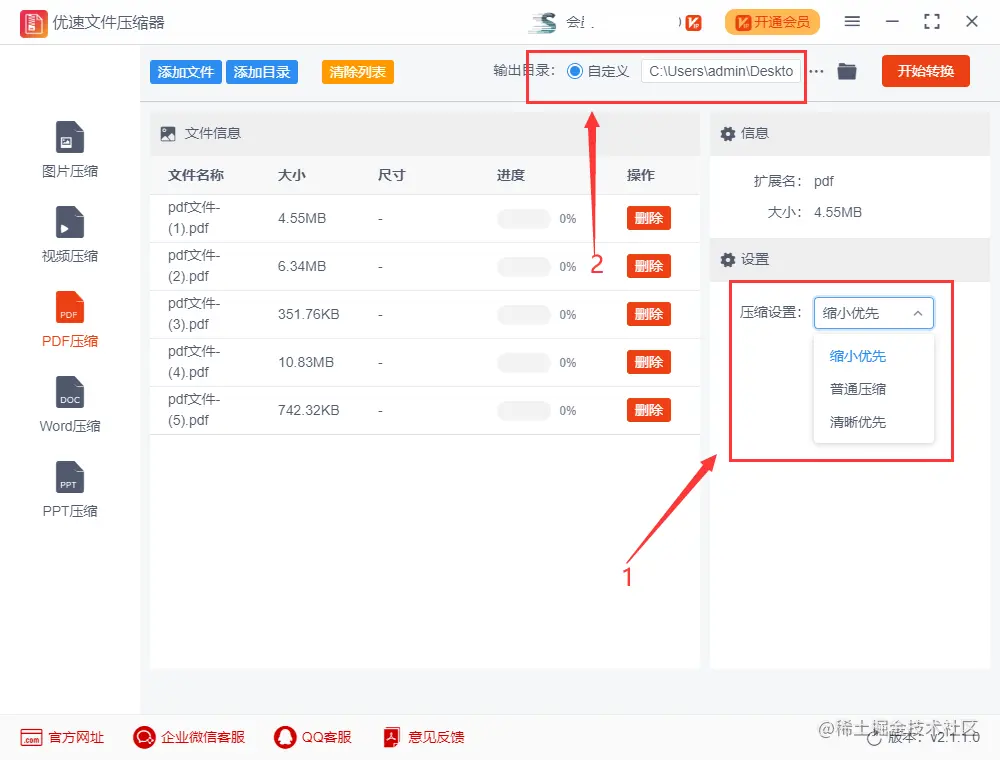This screenshot has height=760, width=1000.
Task: Click 开通会员 membership button
Action: (x=772, y=22)
